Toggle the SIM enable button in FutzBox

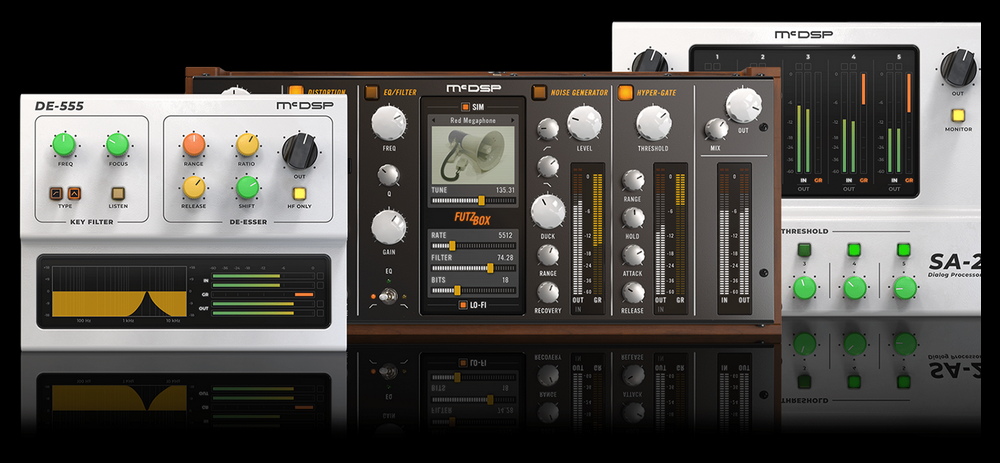(465, 107)
